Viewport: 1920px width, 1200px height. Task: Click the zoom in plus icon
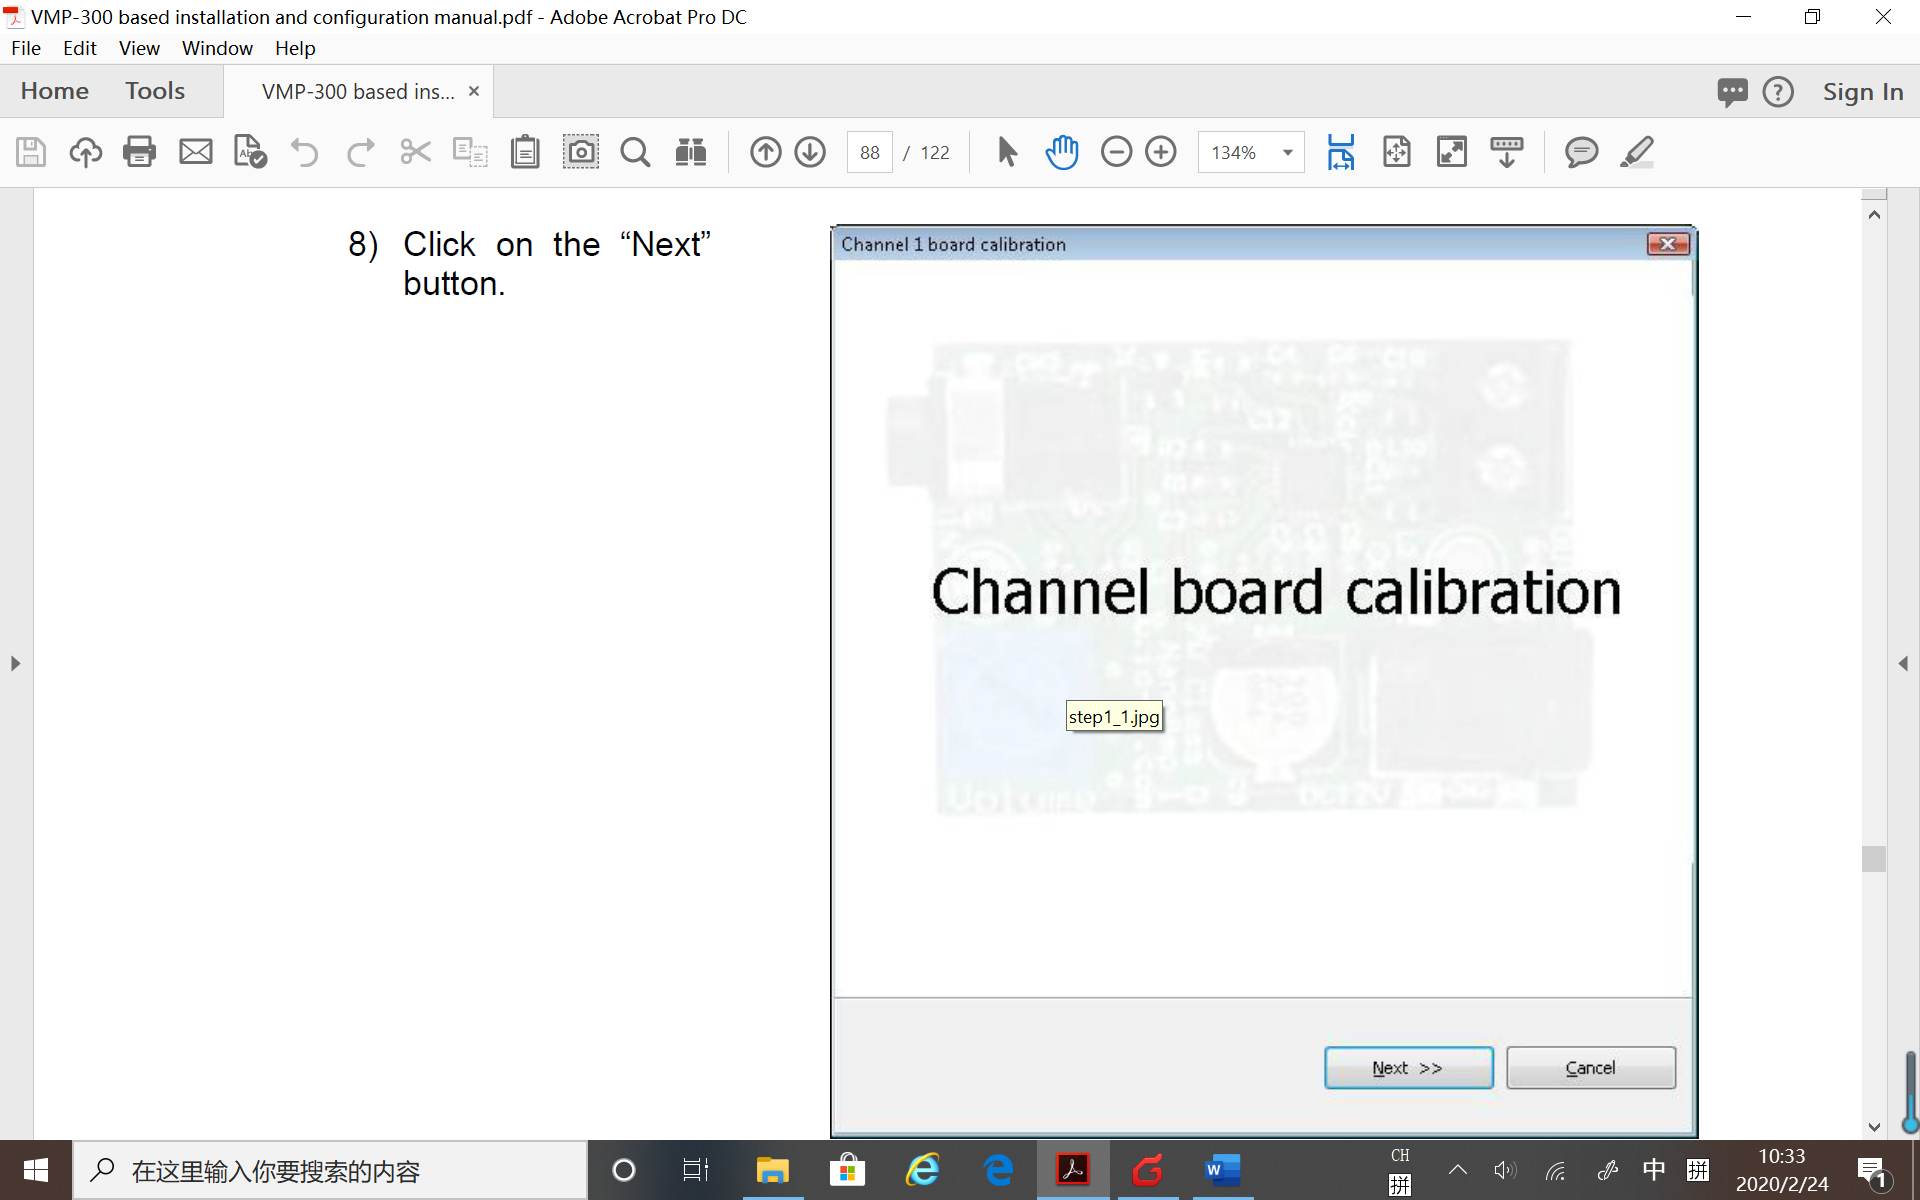coord(1161,152)
